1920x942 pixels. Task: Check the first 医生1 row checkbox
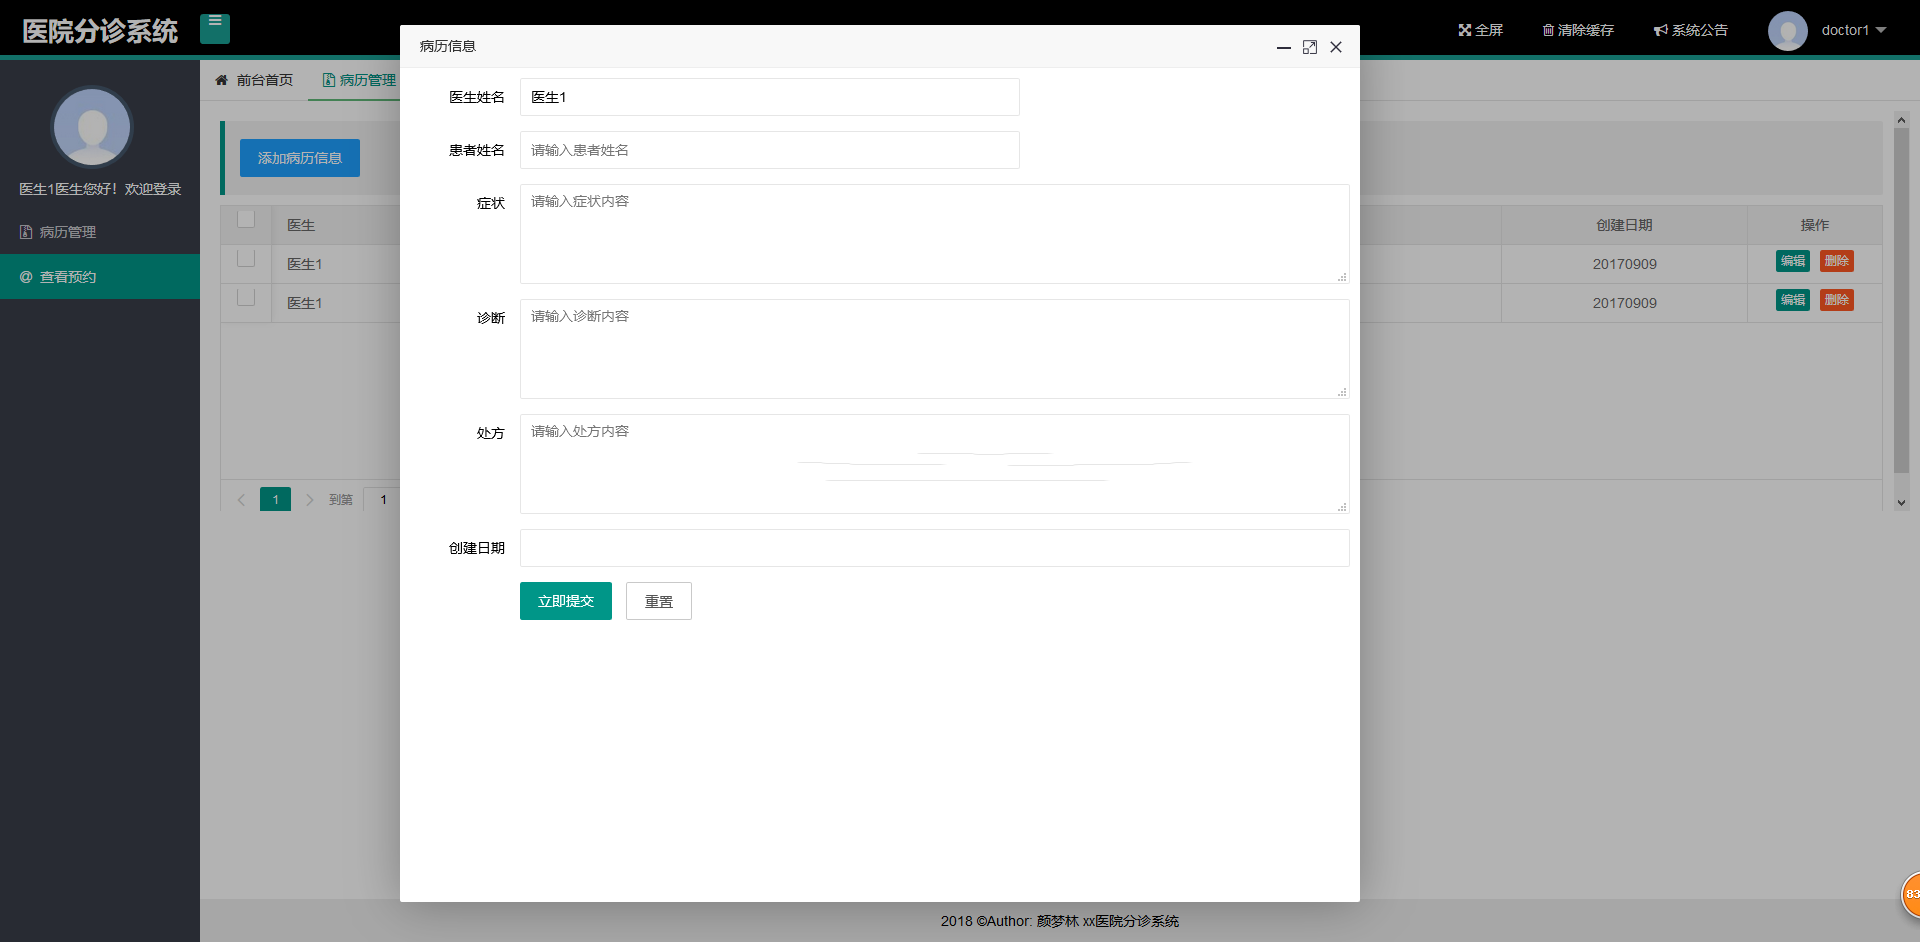tap(246, 257)
